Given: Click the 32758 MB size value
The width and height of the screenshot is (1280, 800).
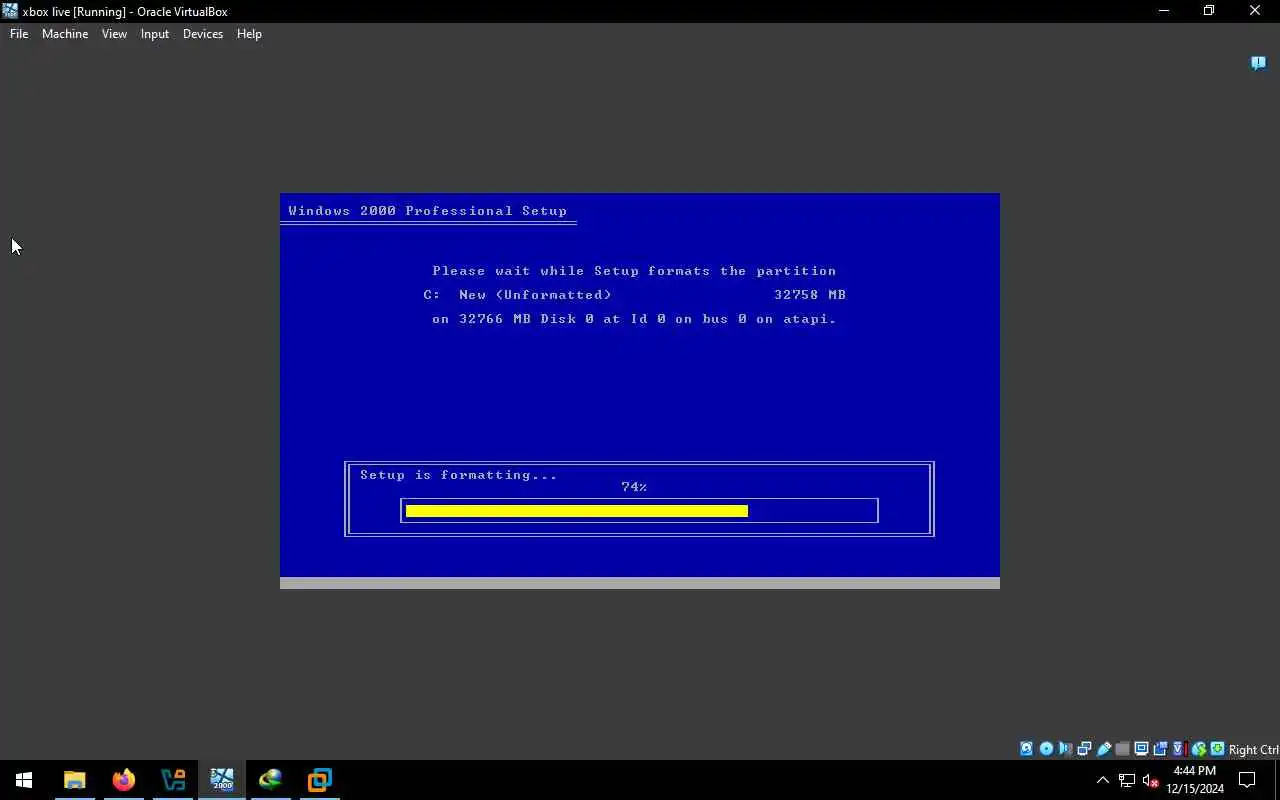Looking at the screenshot, I should tap(810, 295).
